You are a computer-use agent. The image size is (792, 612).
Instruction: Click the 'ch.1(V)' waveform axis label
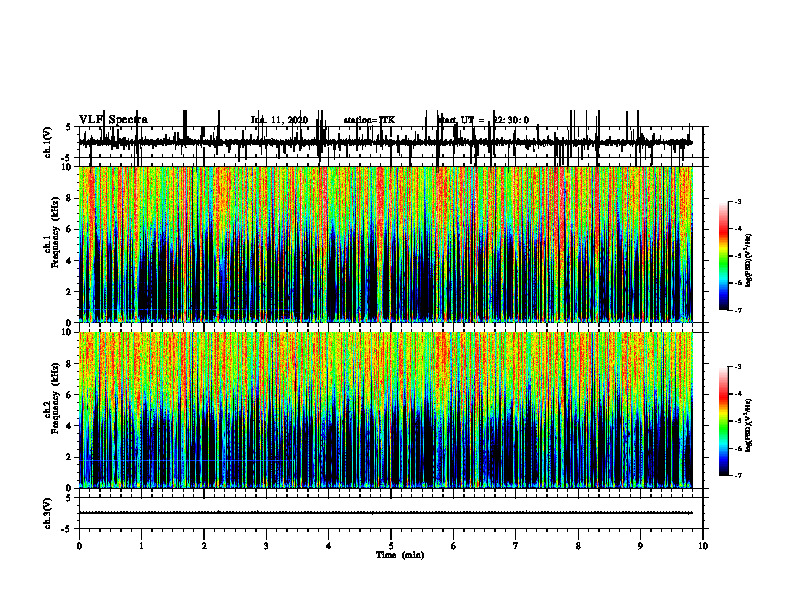48,142
